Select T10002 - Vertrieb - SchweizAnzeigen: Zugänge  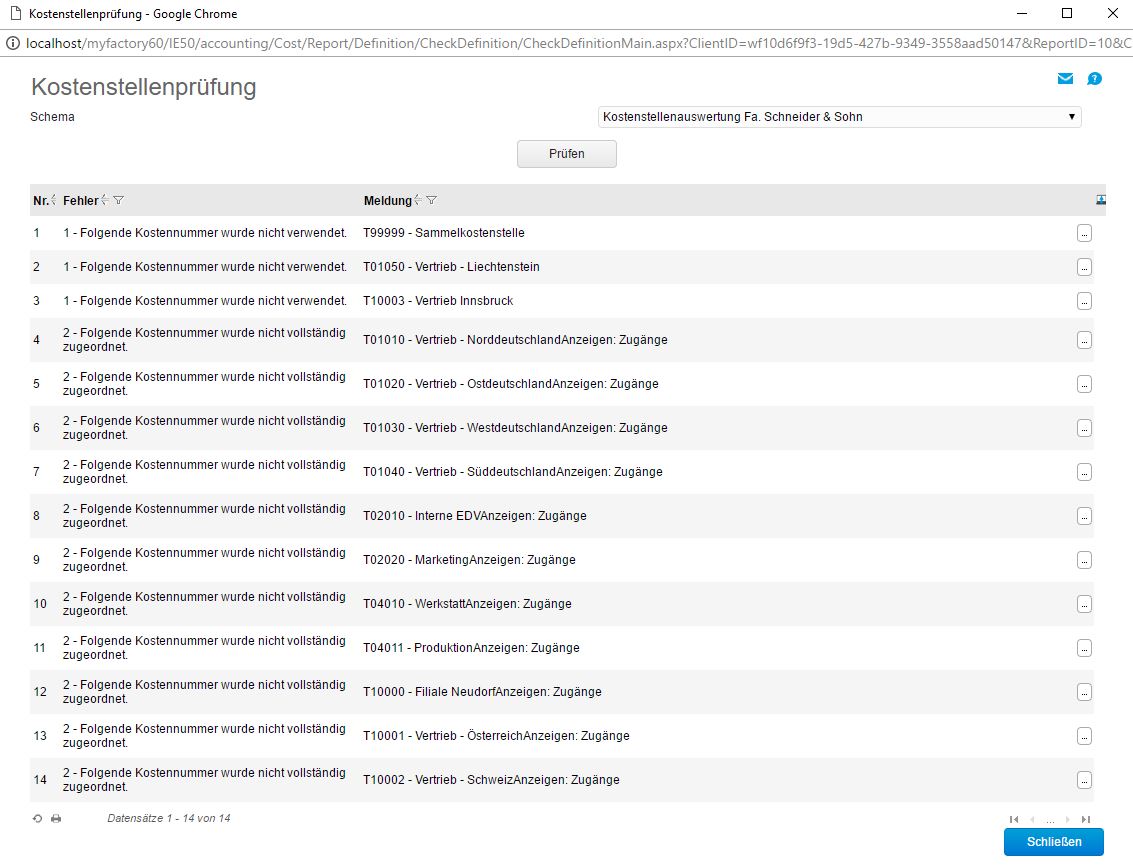pos(491,780)
